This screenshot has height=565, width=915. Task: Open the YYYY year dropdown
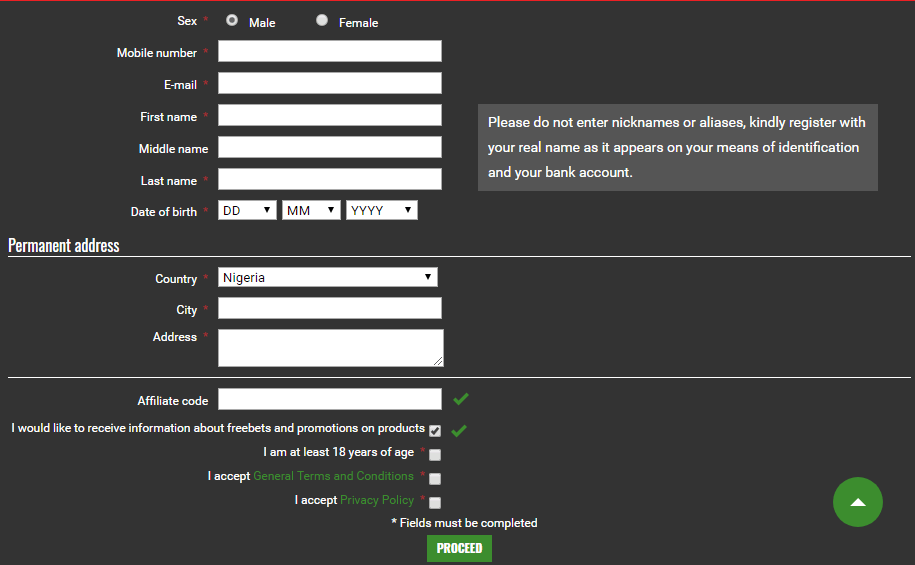point(381,210)
